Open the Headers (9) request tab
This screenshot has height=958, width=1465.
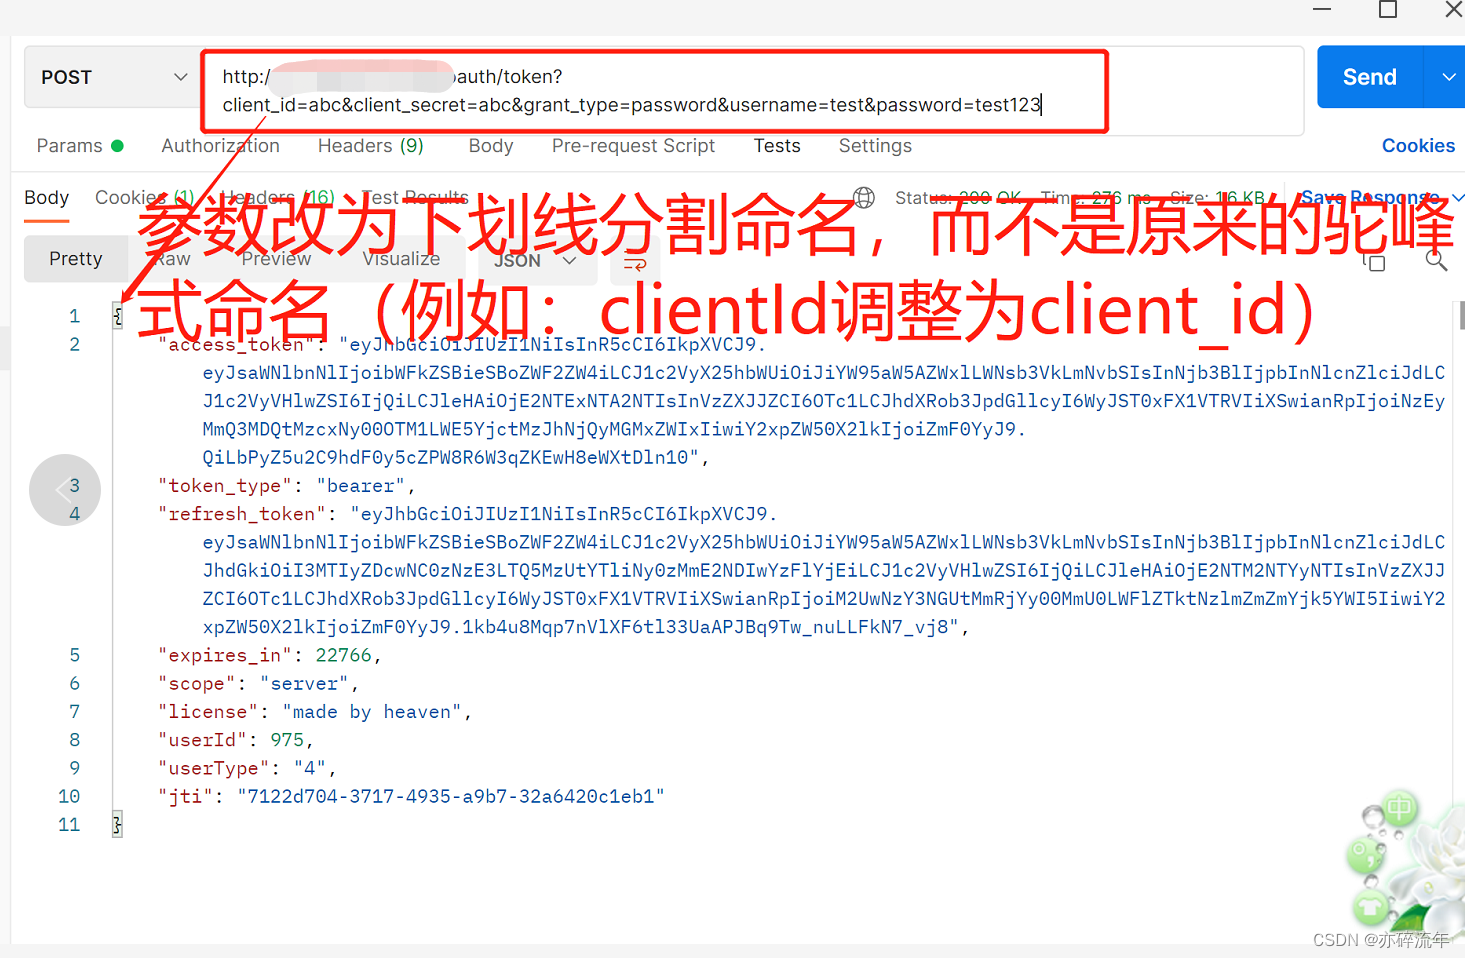pyautogui.click(x=370, y=146)
